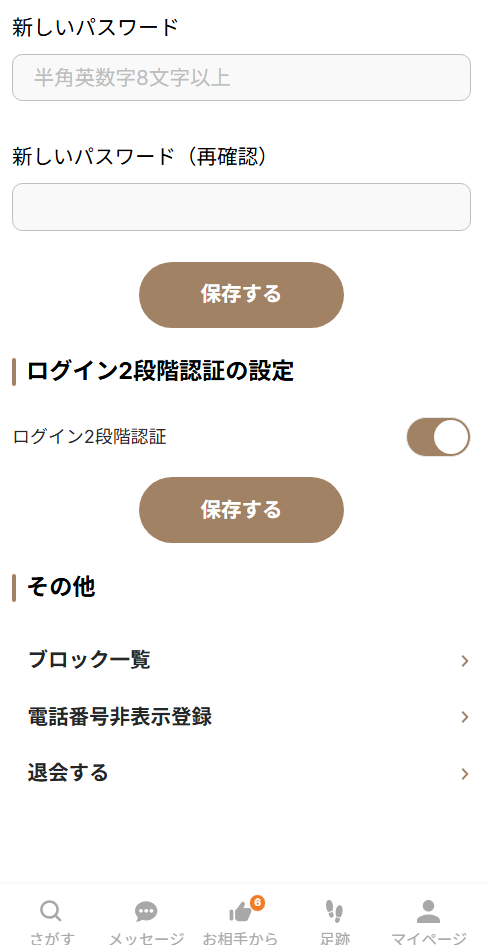Expand the ブロック一覧 chevron arrow

click(x=465, y=661)
